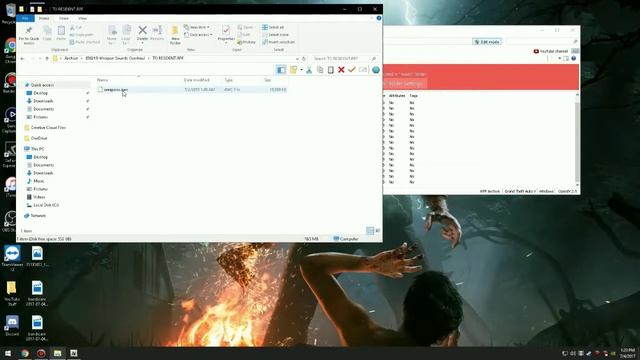Open the File ribbon tab
This screenshot has width=640, height=360.
(25, 18)
